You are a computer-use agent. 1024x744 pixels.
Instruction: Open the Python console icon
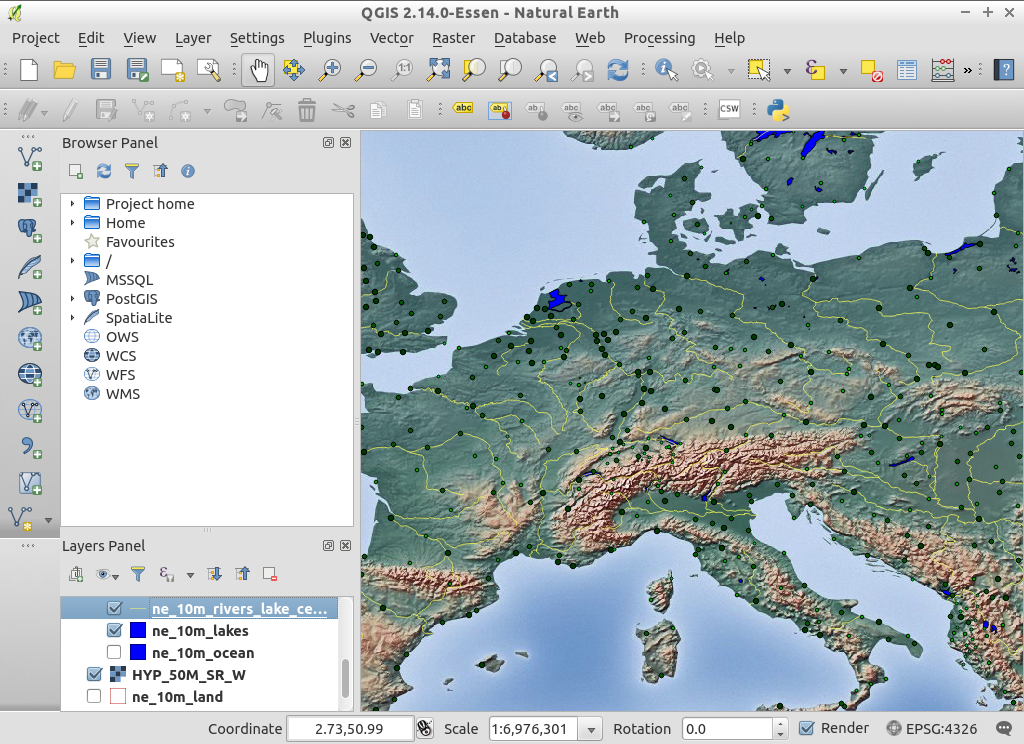[778, 110]
